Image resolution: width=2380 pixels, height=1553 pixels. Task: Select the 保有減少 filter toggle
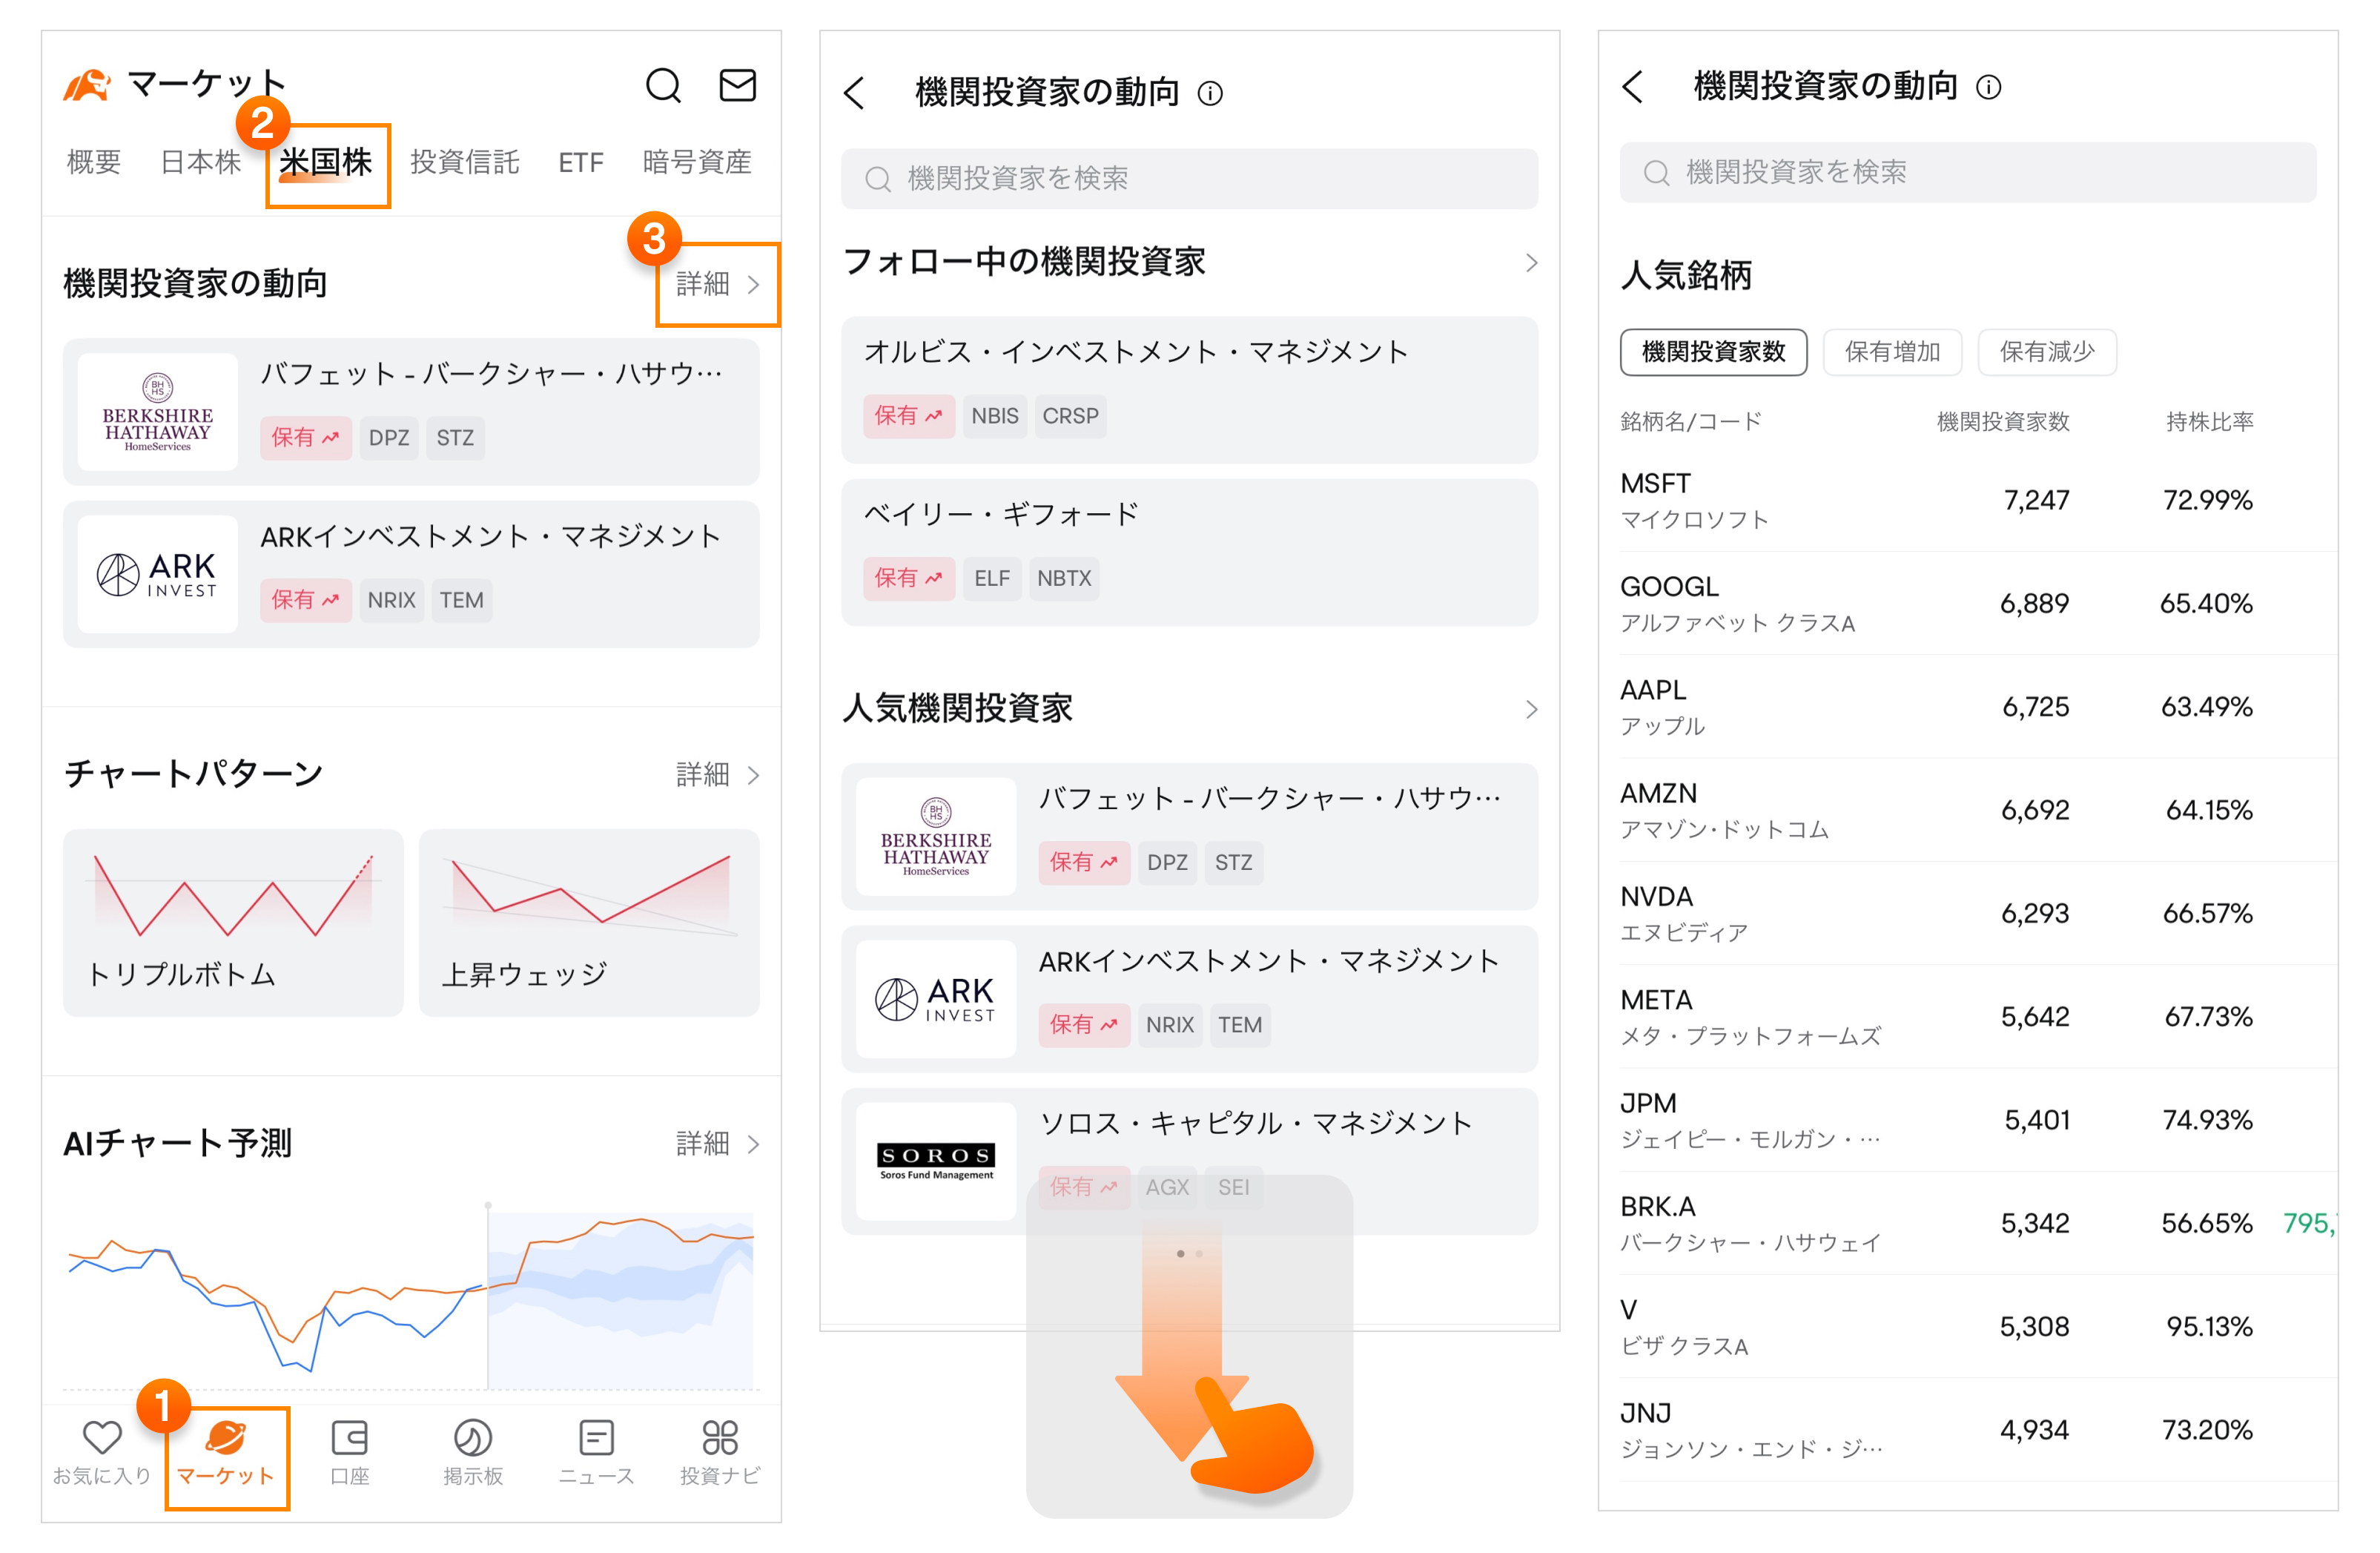[x=2046, y=352]
